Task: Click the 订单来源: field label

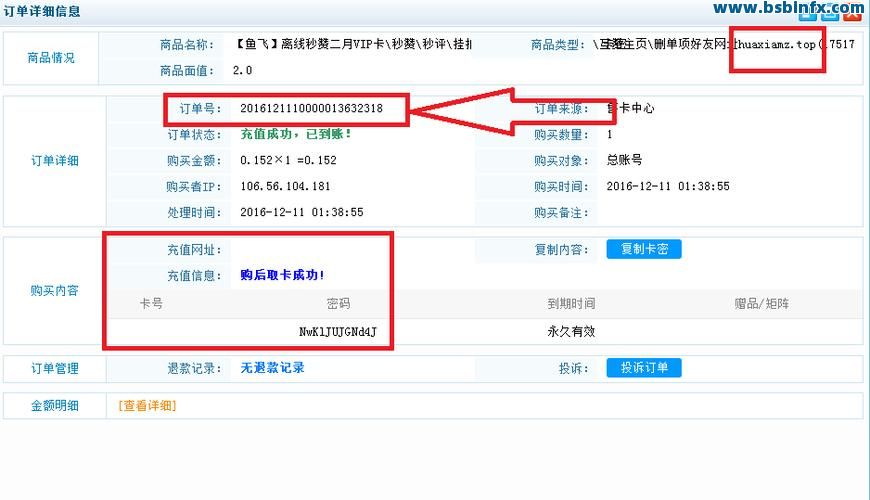Action: click(x=561, y=108)
